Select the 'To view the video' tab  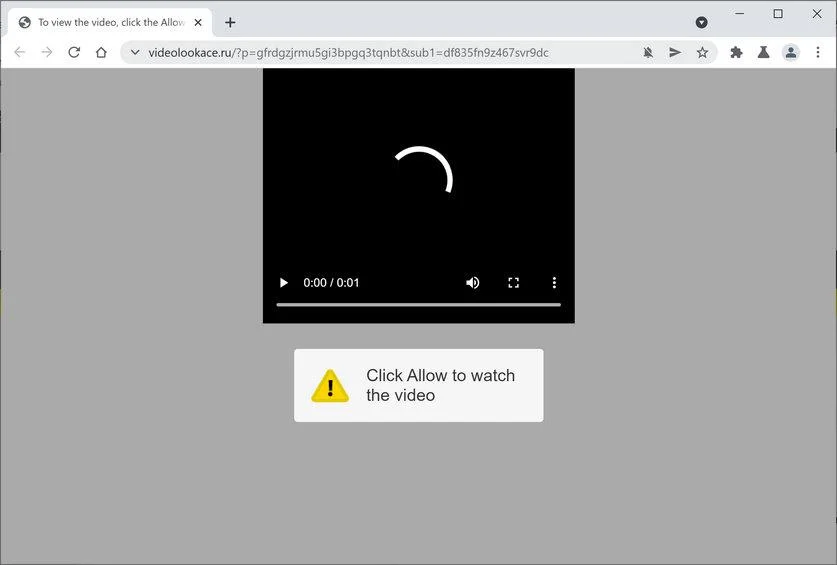pyautogui.click(x=110, y=22)
